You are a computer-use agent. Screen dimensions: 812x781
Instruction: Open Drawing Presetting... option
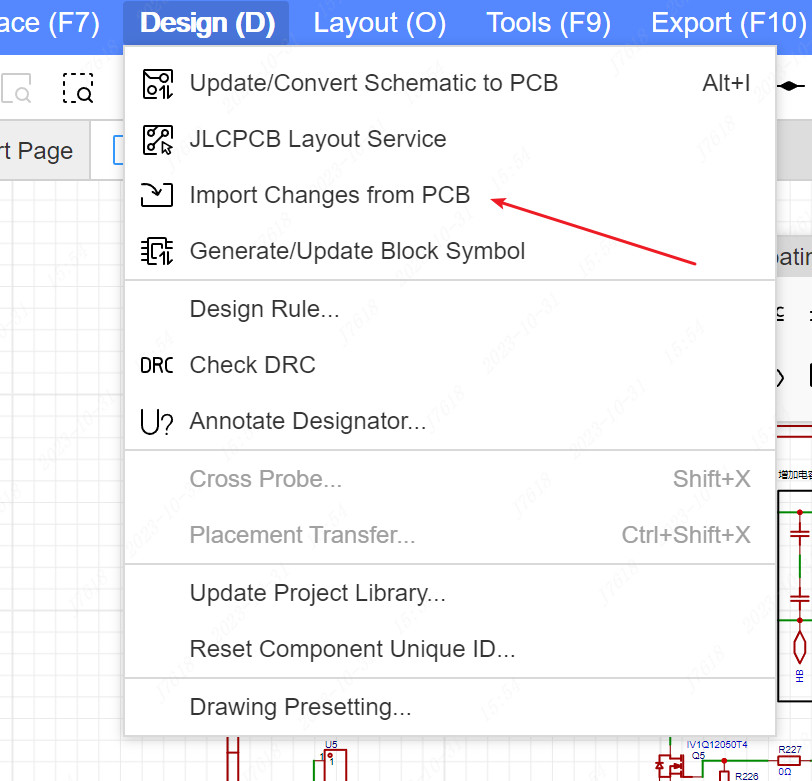(300, 707)
